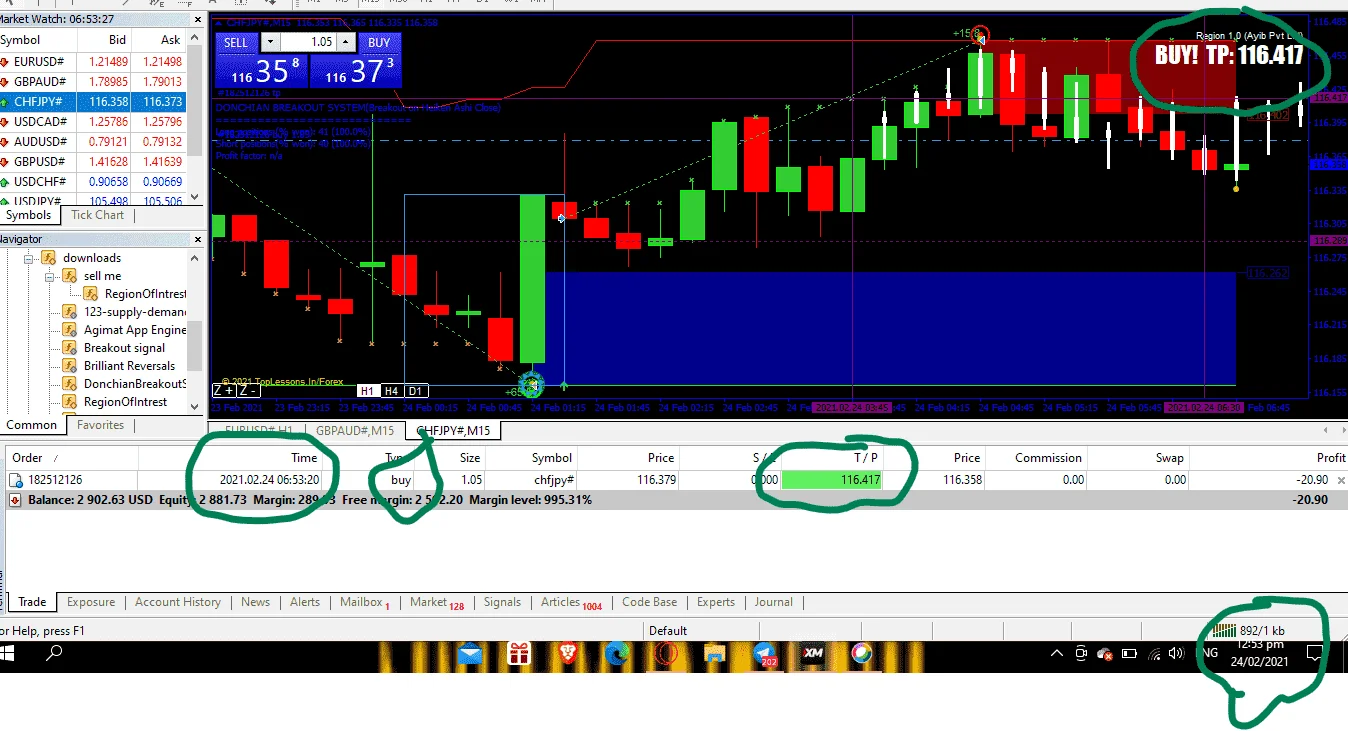Launch Brave browser from the taskbar
Image resolution: width=1348 pixels, height=731 pixels.
568,655
